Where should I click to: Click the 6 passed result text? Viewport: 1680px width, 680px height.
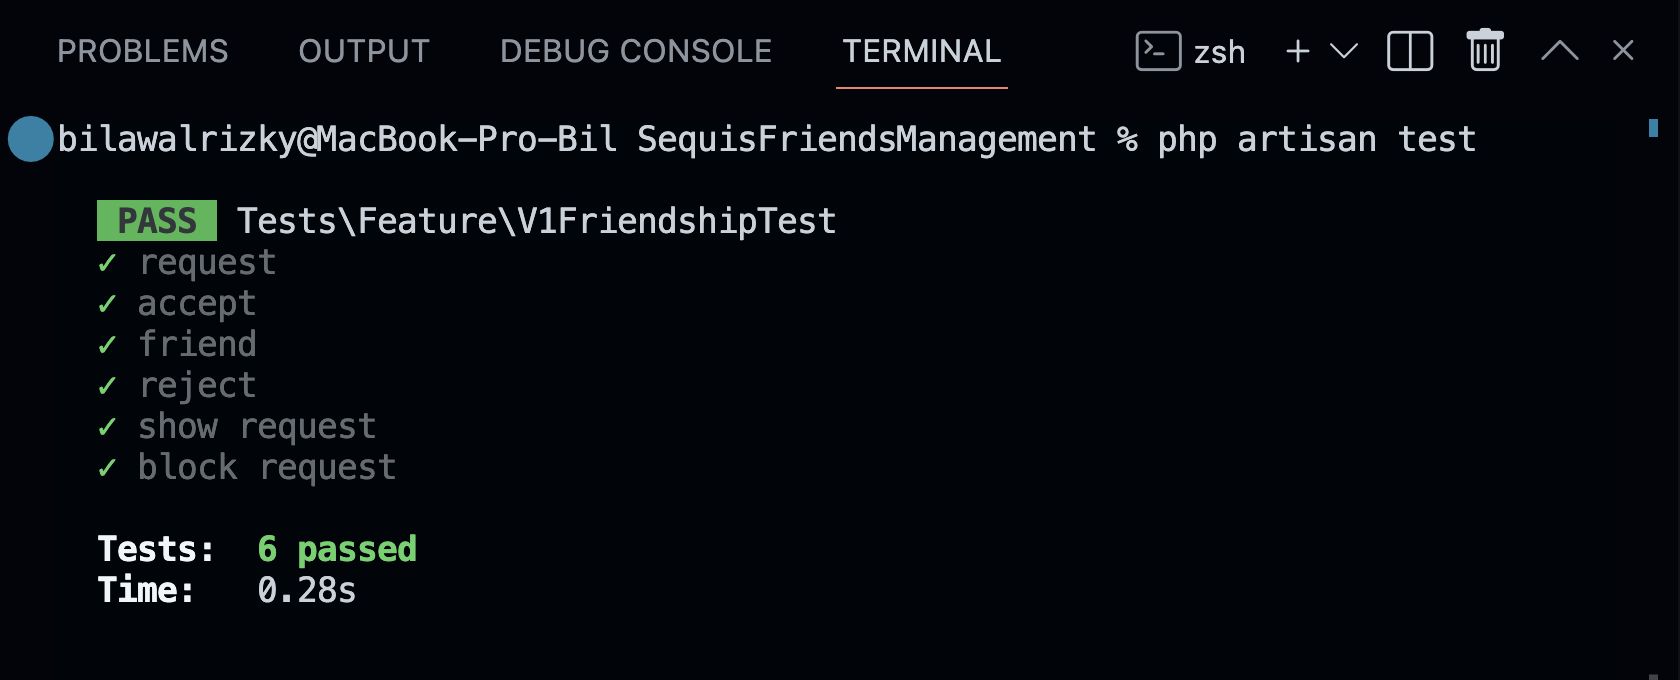click(x=336, y=548)
